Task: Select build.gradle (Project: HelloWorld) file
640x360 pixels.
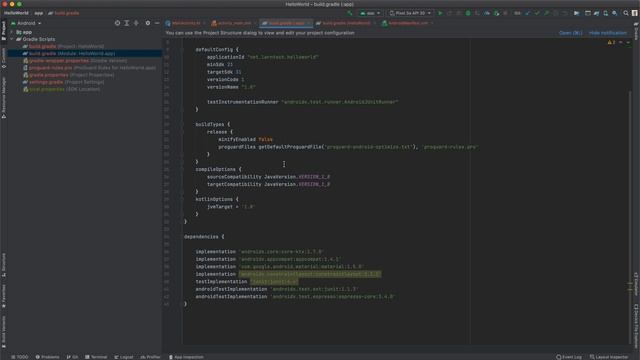Action: coord(85,47)
